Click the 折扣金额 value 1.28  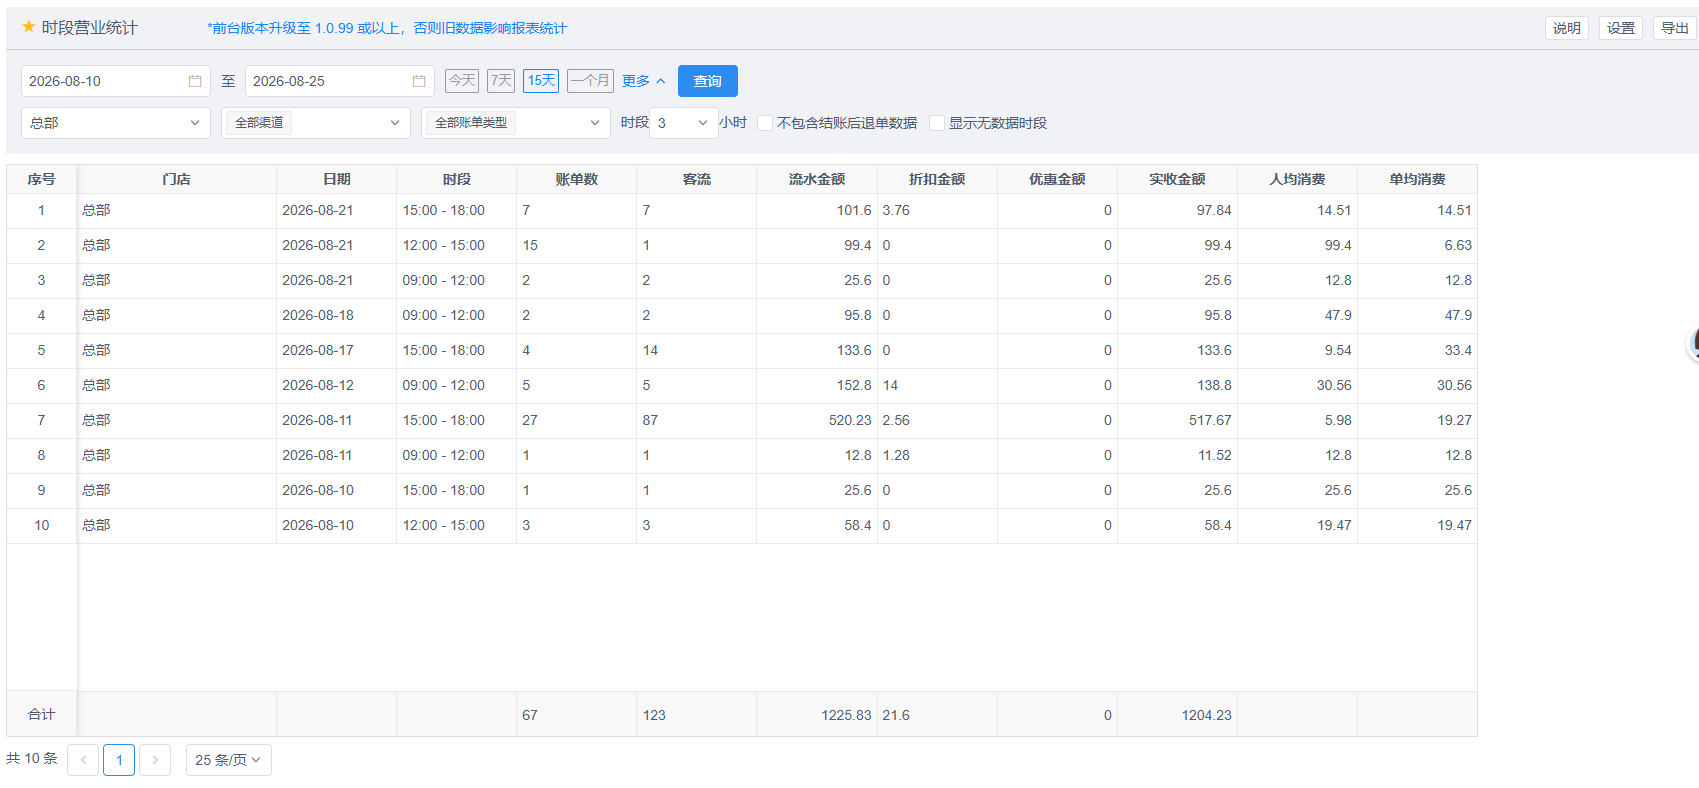(896, 455)
